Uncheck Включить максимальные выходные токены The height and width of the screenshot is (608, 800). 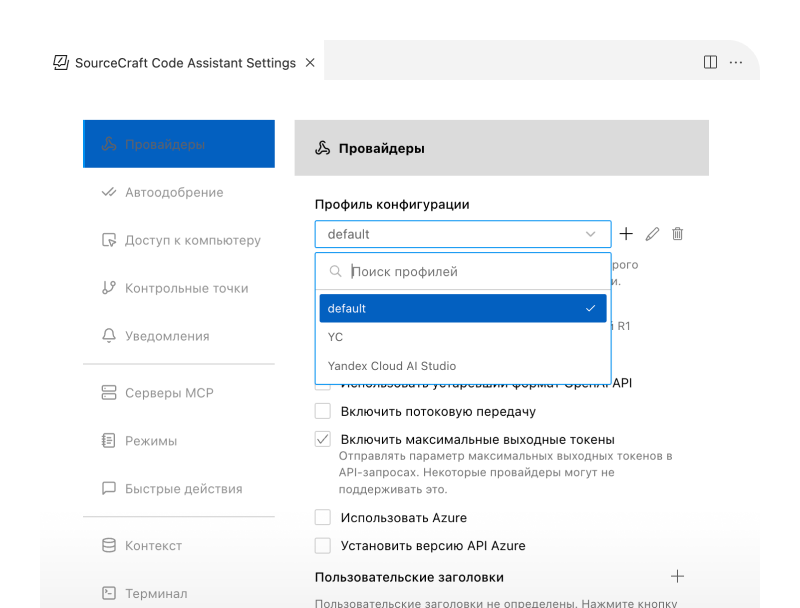tap(323, 439)
